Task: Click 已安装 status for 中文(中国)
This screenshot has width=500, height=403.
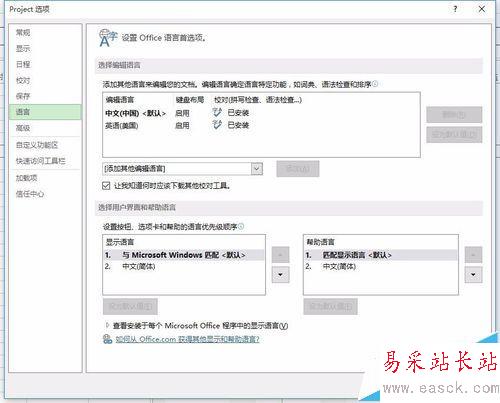Action: click(x=238, y=113)
